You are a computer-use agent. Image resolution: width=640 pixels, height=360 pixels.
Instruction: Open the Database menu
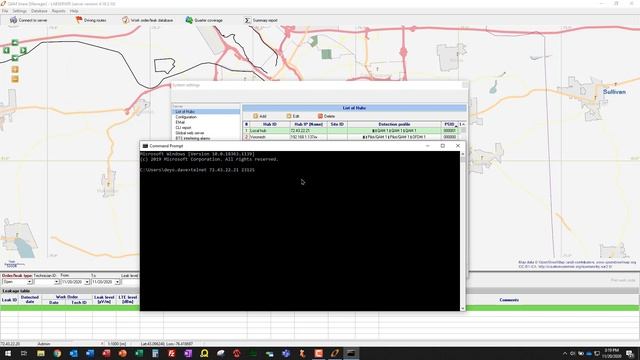39,11
